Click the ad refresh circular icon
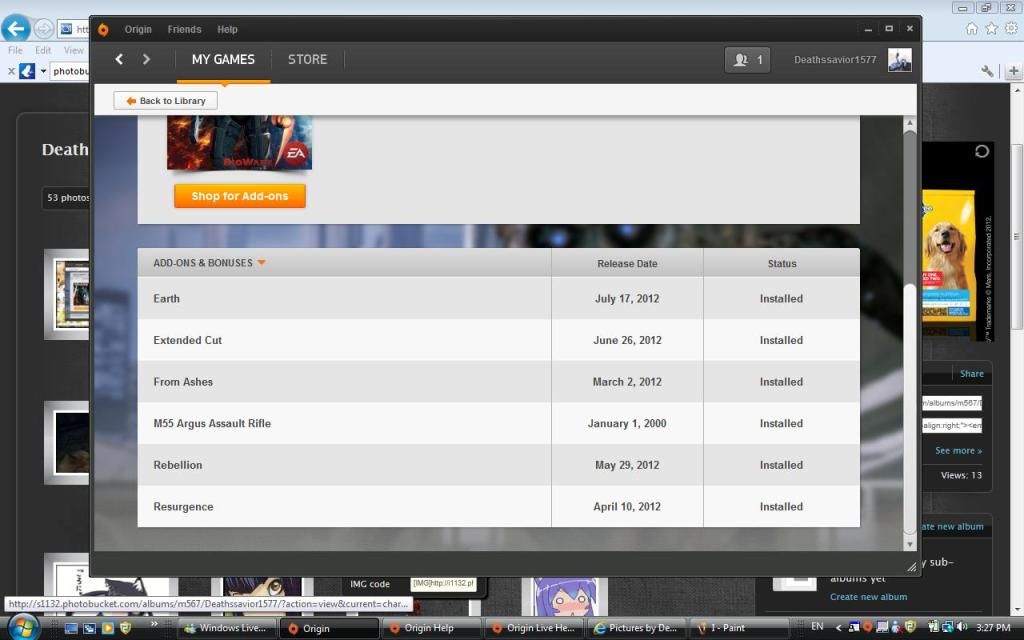The image size is (1024, 640). click(982, 151)
